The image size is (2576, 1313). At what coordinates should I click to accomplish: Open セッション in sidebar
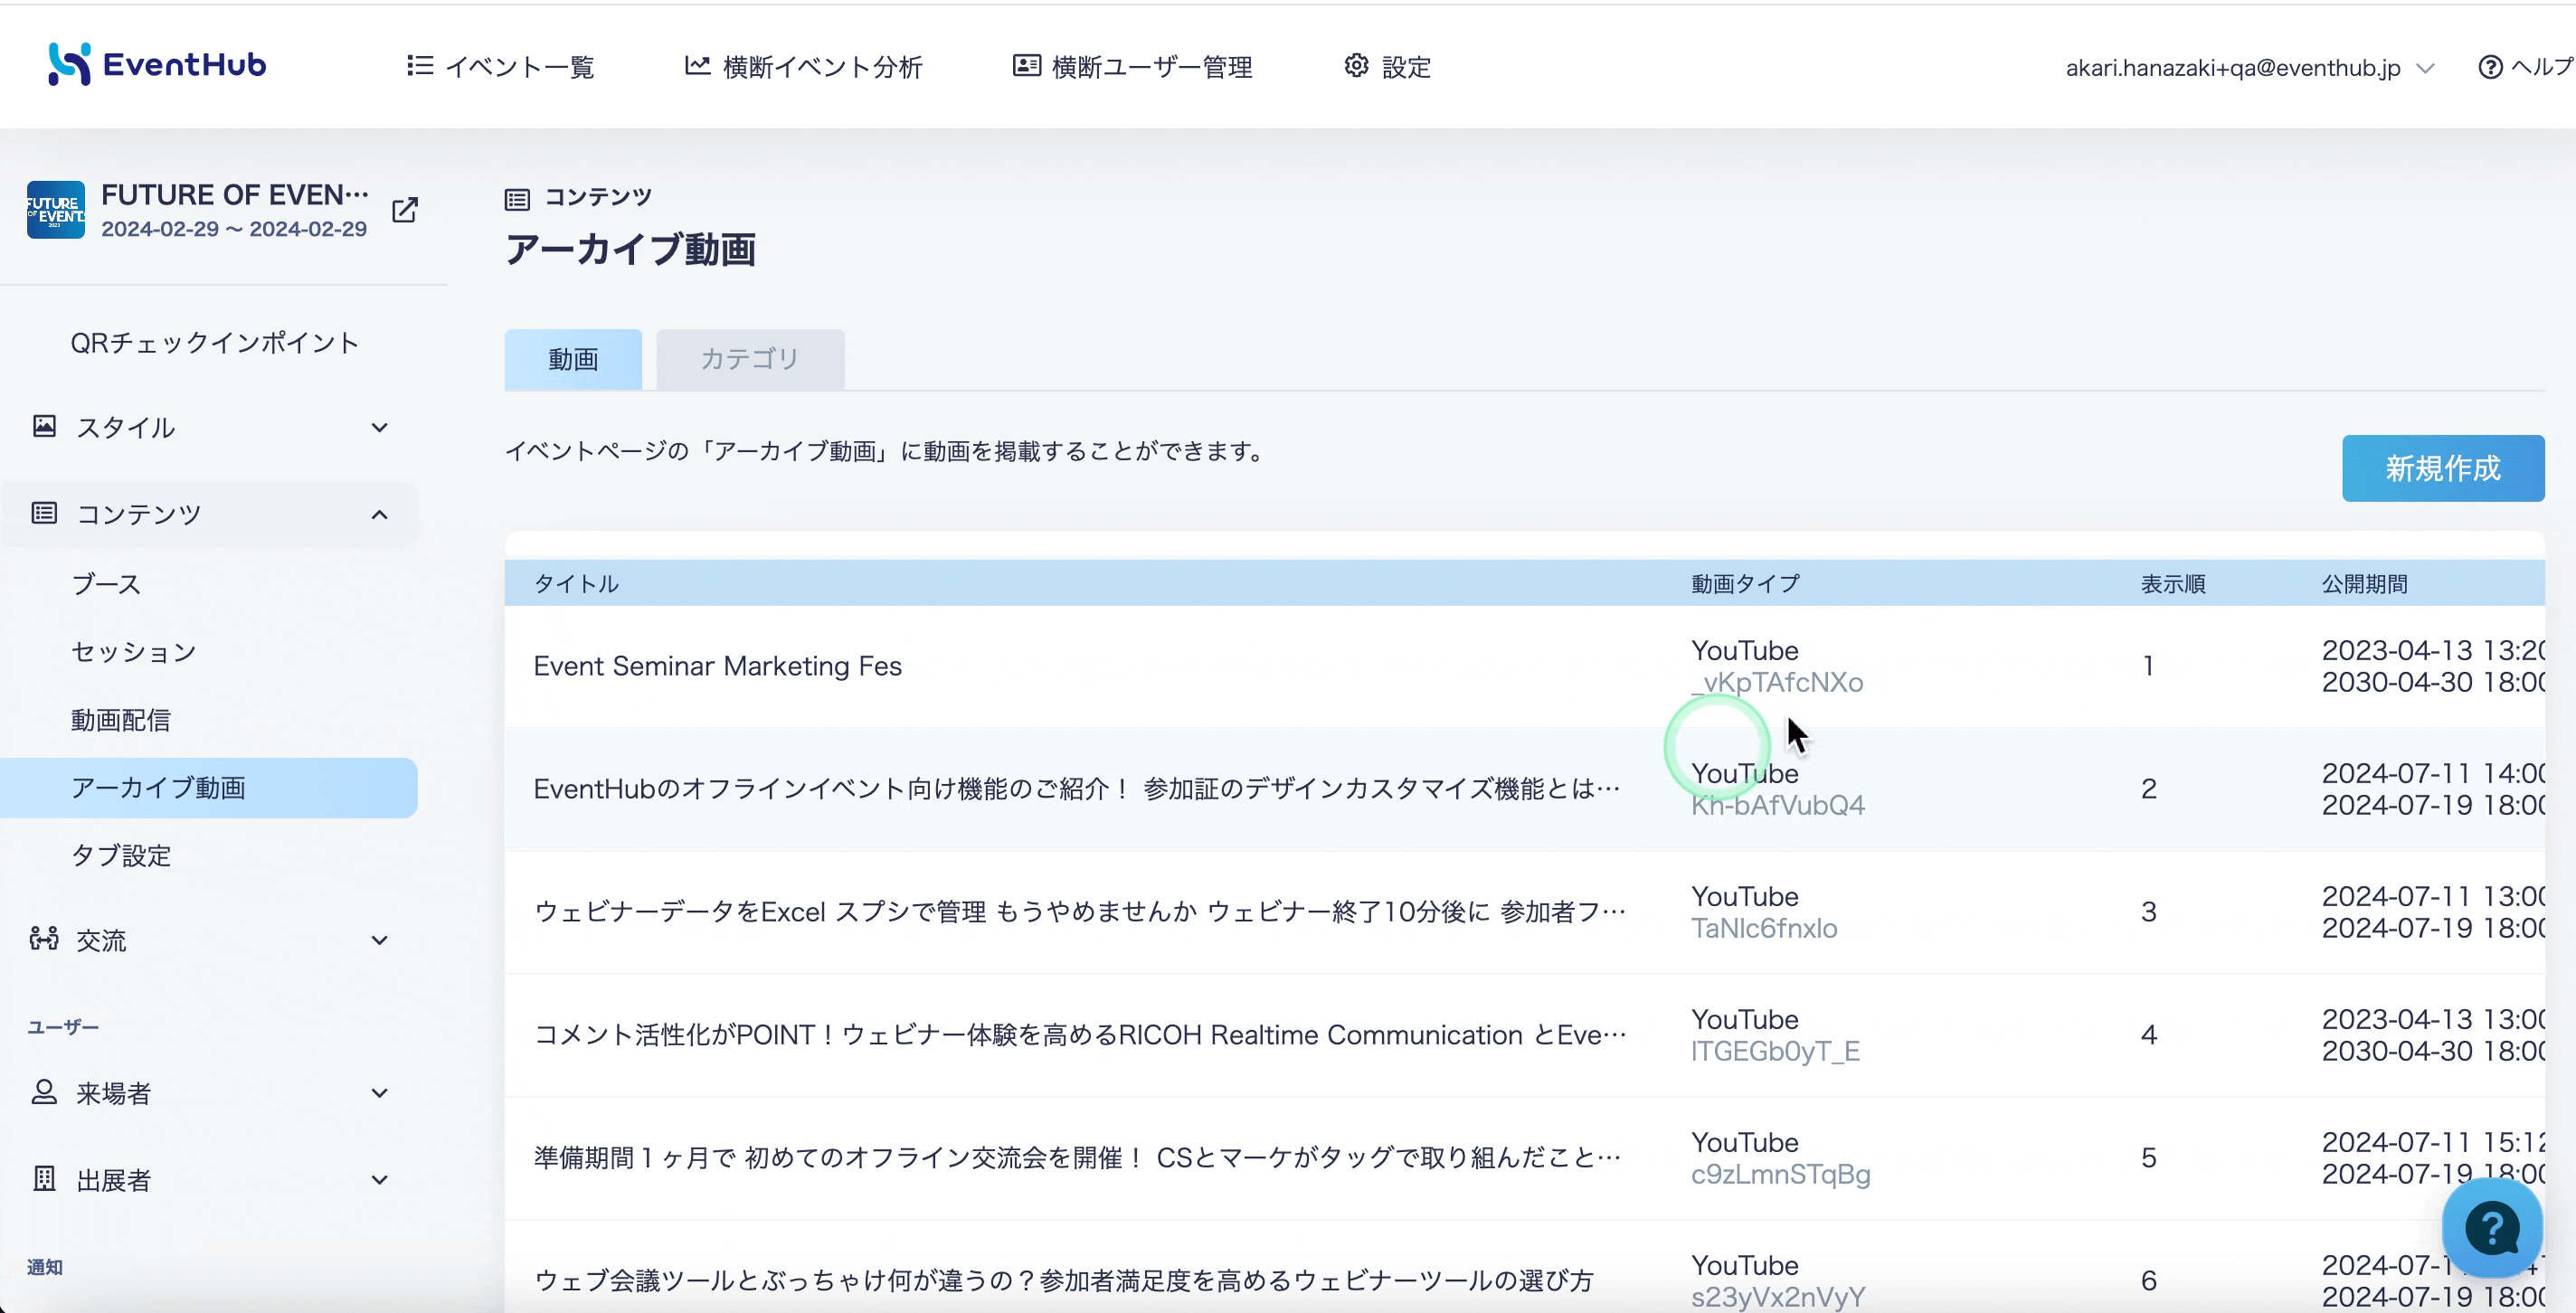(x=133, y=652)
